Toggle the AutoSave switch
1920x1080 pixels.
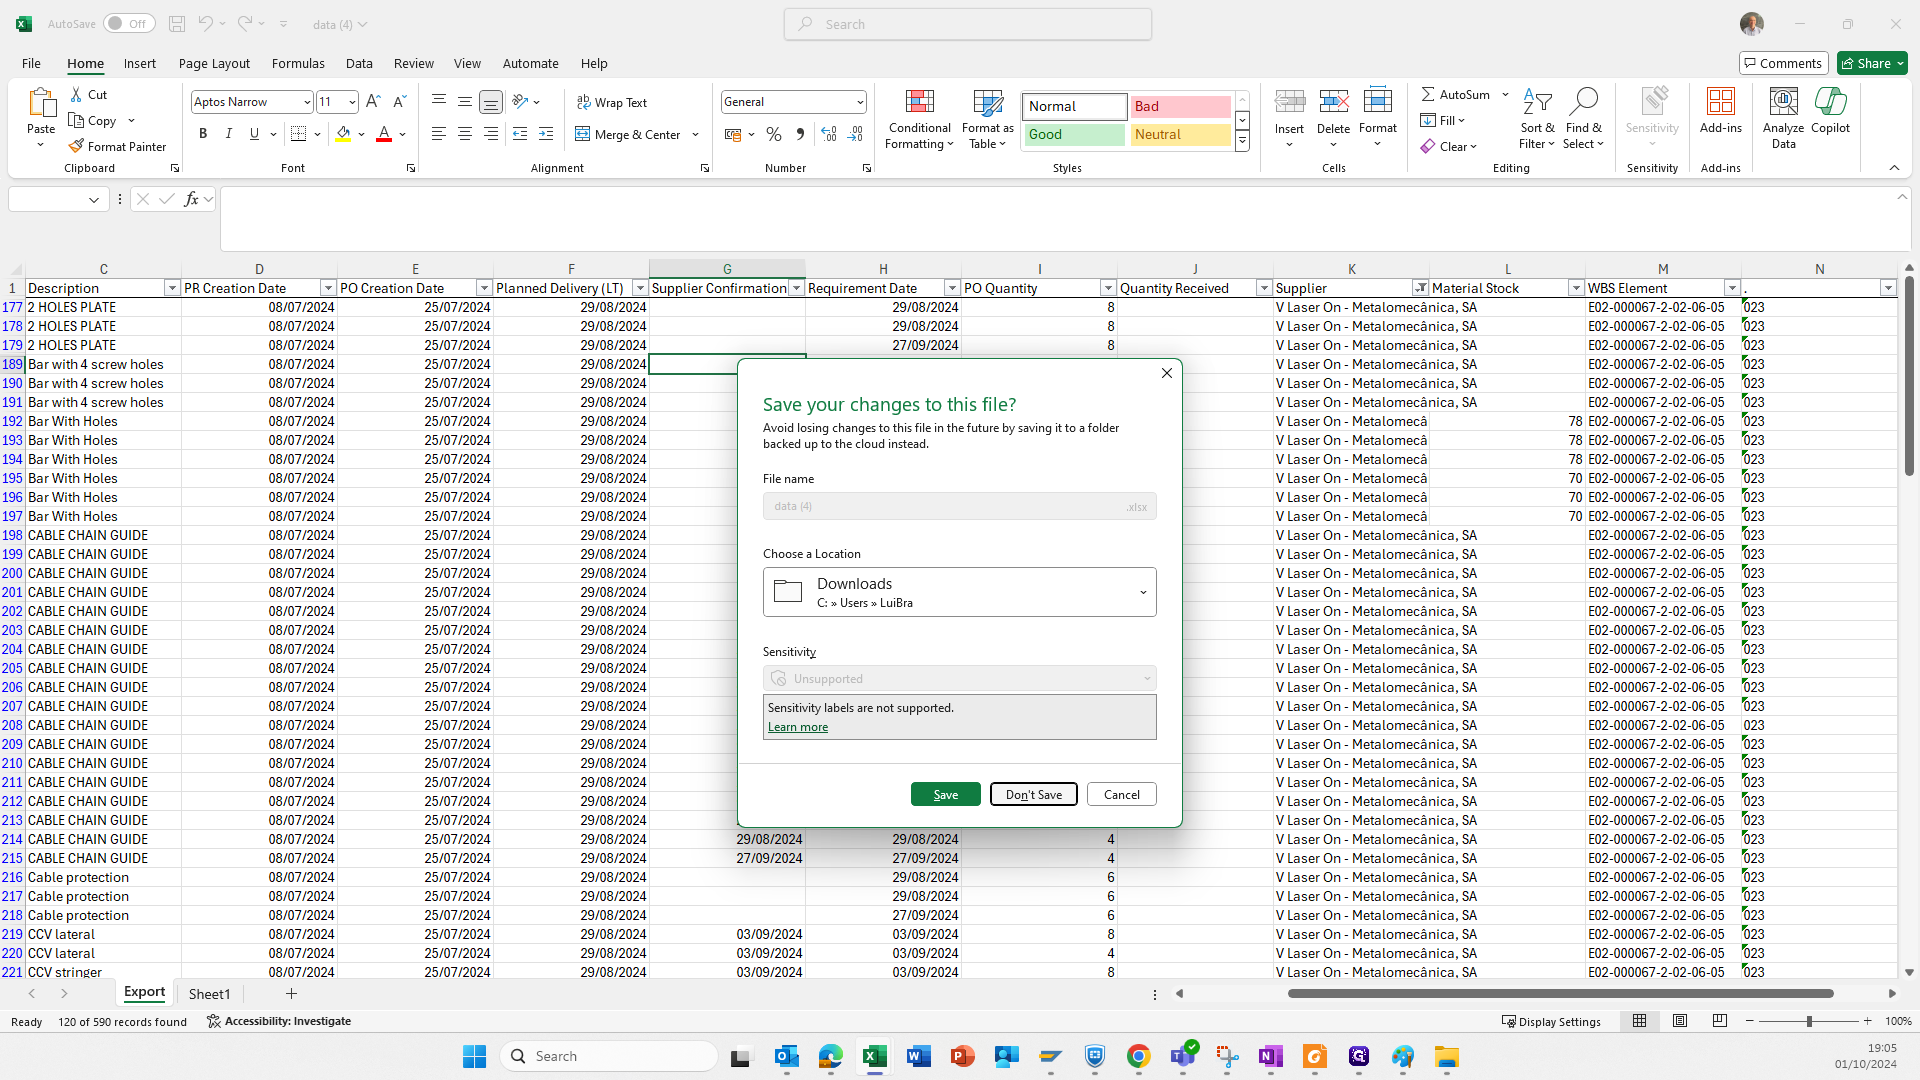click(129, 24)
